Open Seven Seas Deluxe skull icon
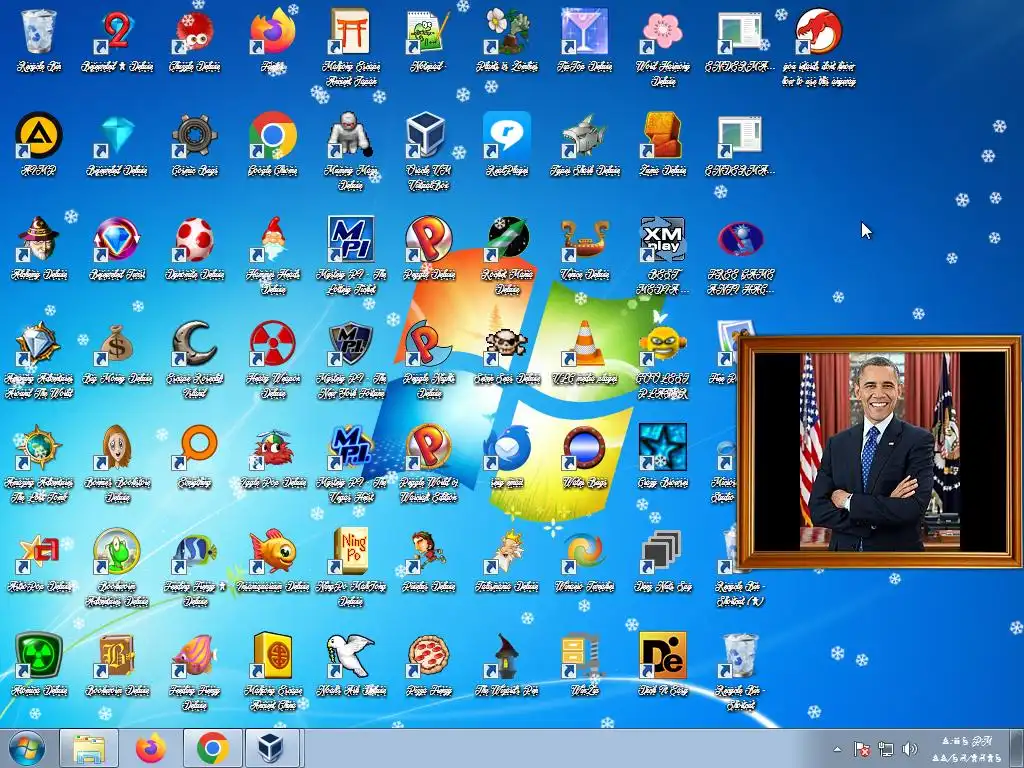 point(507,343)
